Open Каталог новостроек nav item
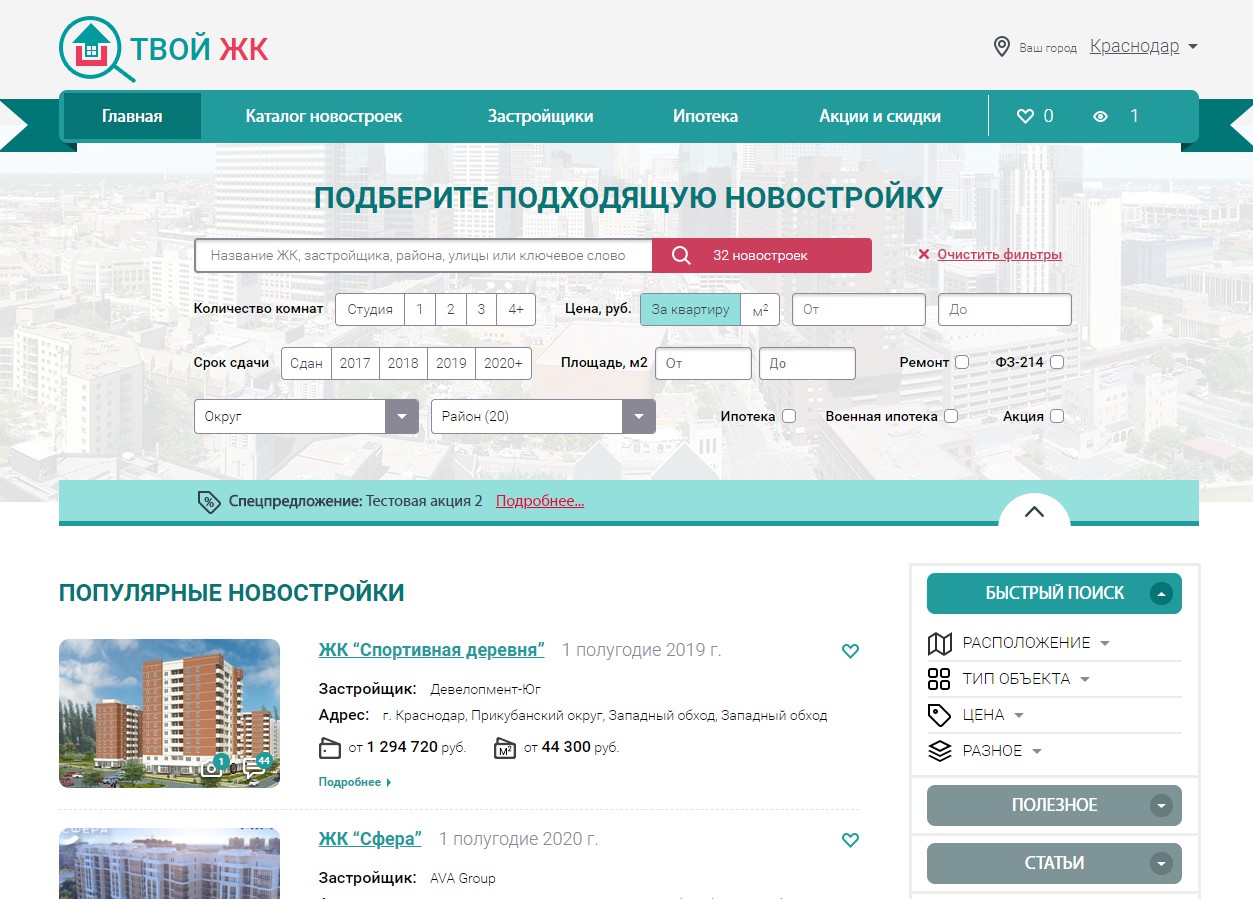The image size is (1253, 899). point(324,116)
